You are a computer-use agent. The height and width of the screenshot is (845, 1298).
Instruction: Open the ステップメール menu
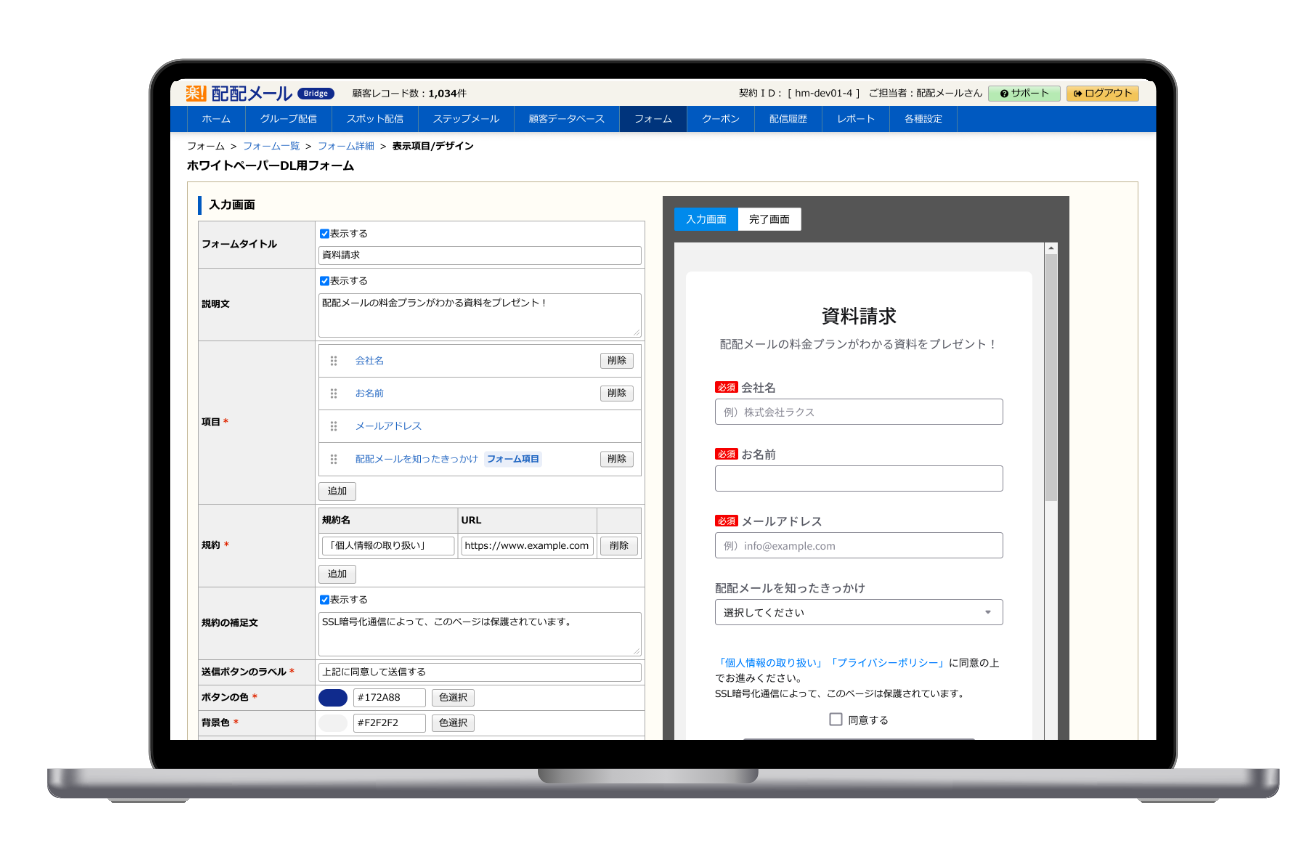point(466,119)
